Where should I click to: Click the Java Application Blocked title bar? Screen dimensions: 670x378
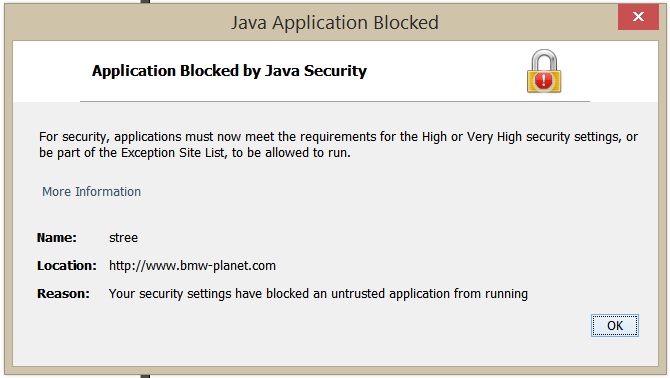335,22
